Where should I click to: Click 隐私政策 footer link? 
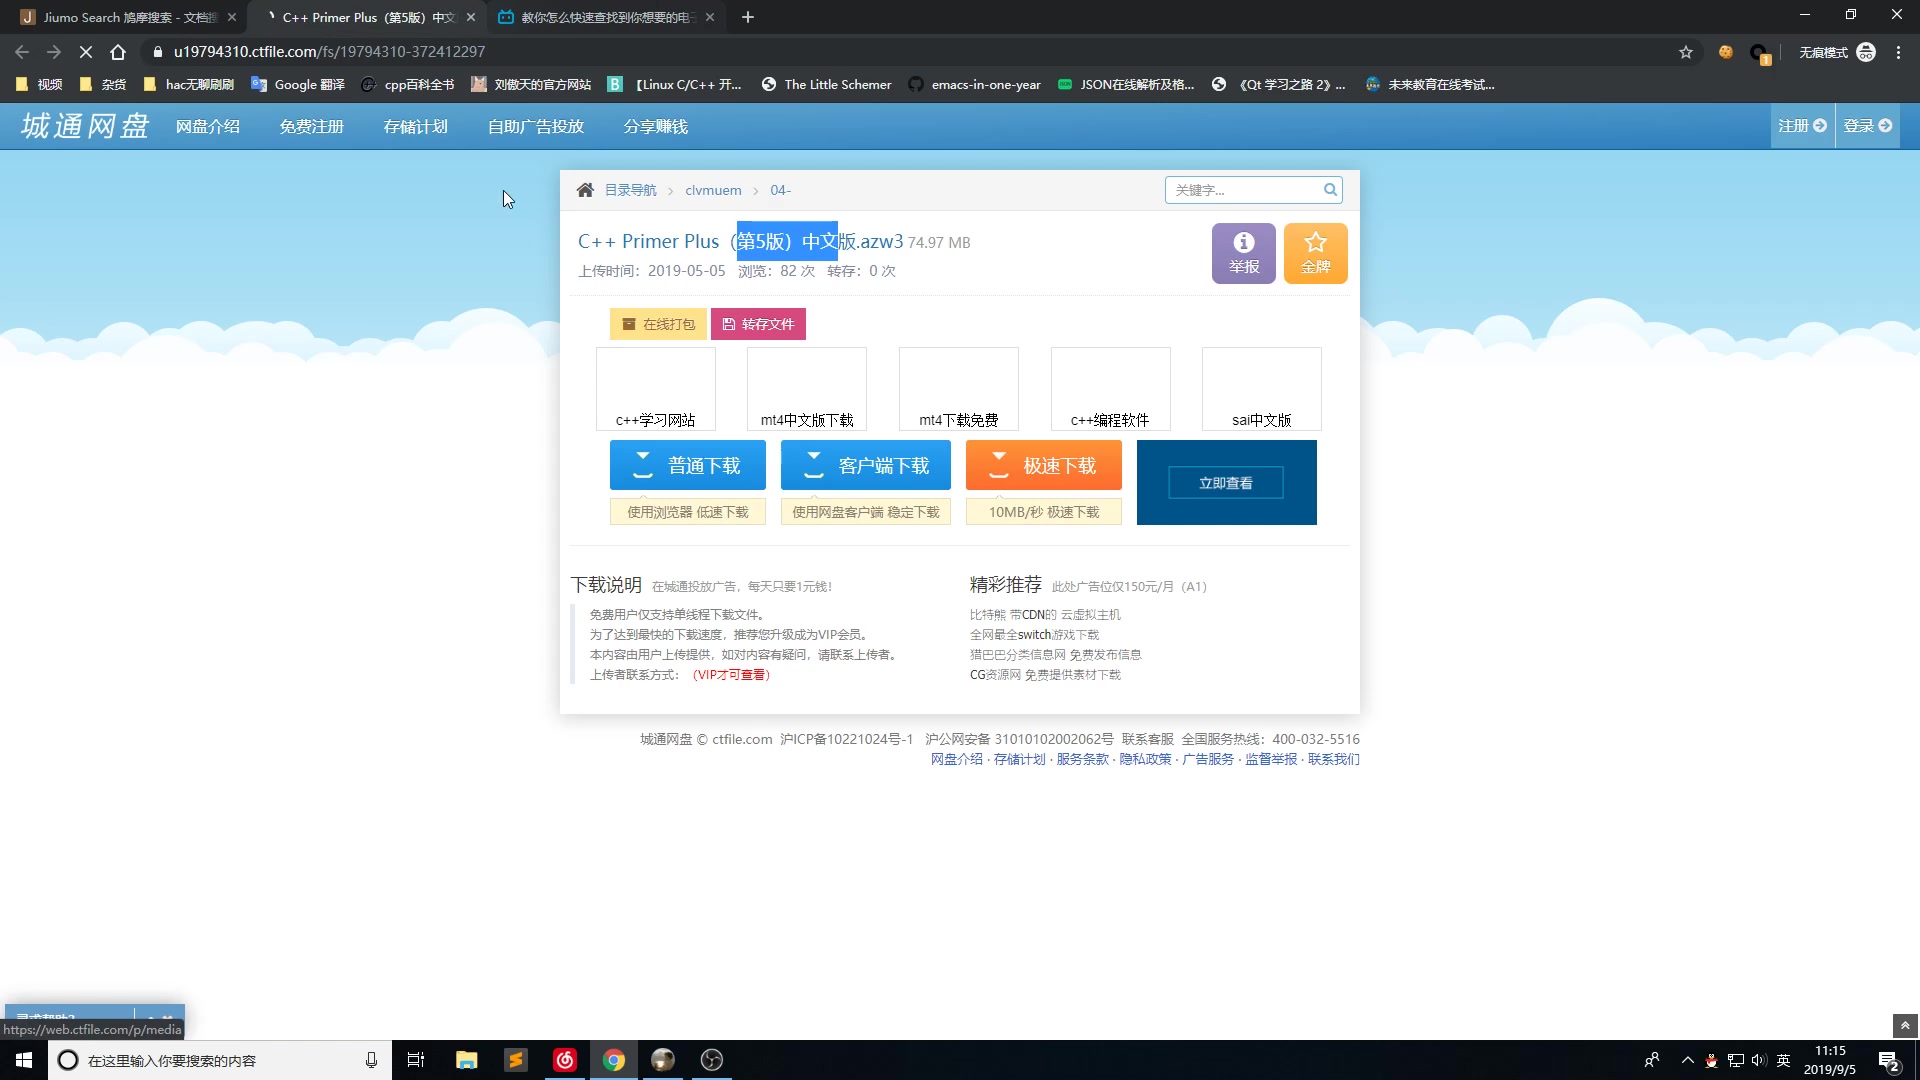tap(1145, 759)
